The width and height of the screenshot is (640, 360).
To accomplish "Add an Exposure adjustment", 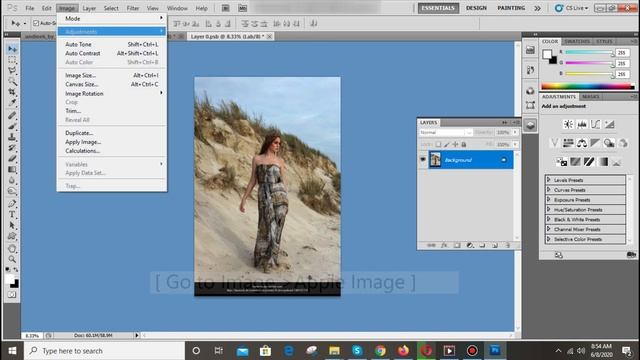I will tap(609, 124).
